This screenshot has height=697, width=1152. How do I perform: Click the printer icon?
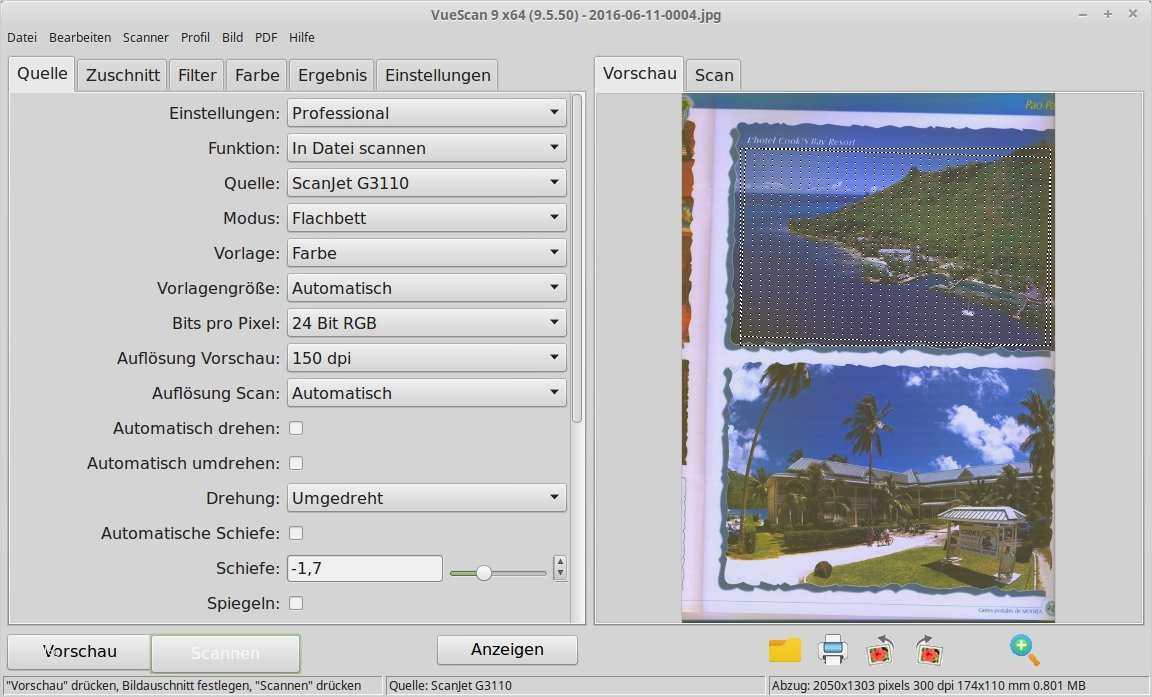[832, 650]
